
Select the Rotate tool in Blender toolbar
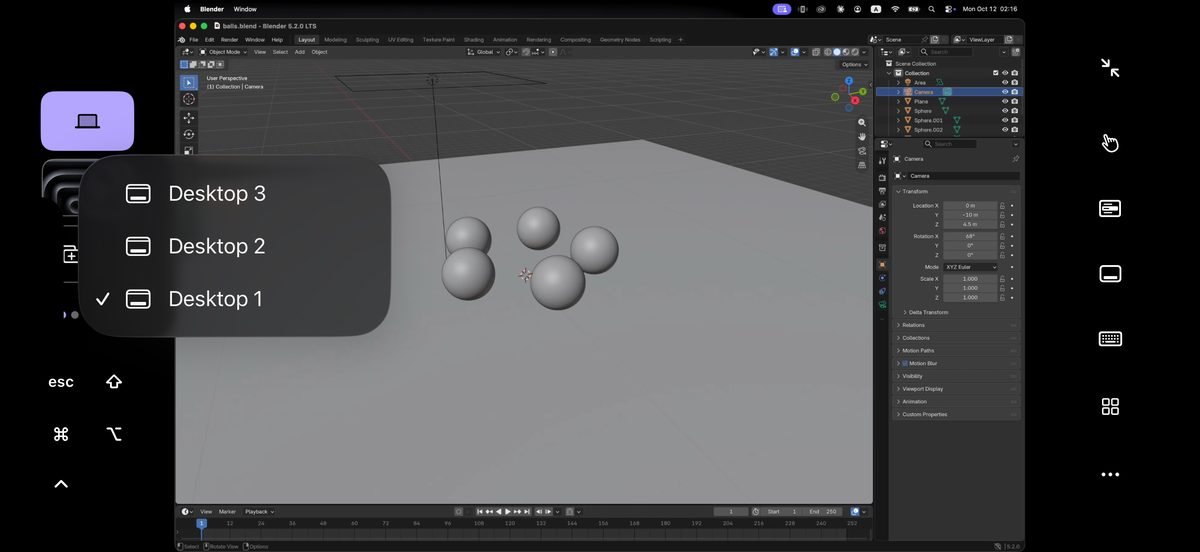tap(188, 134)
